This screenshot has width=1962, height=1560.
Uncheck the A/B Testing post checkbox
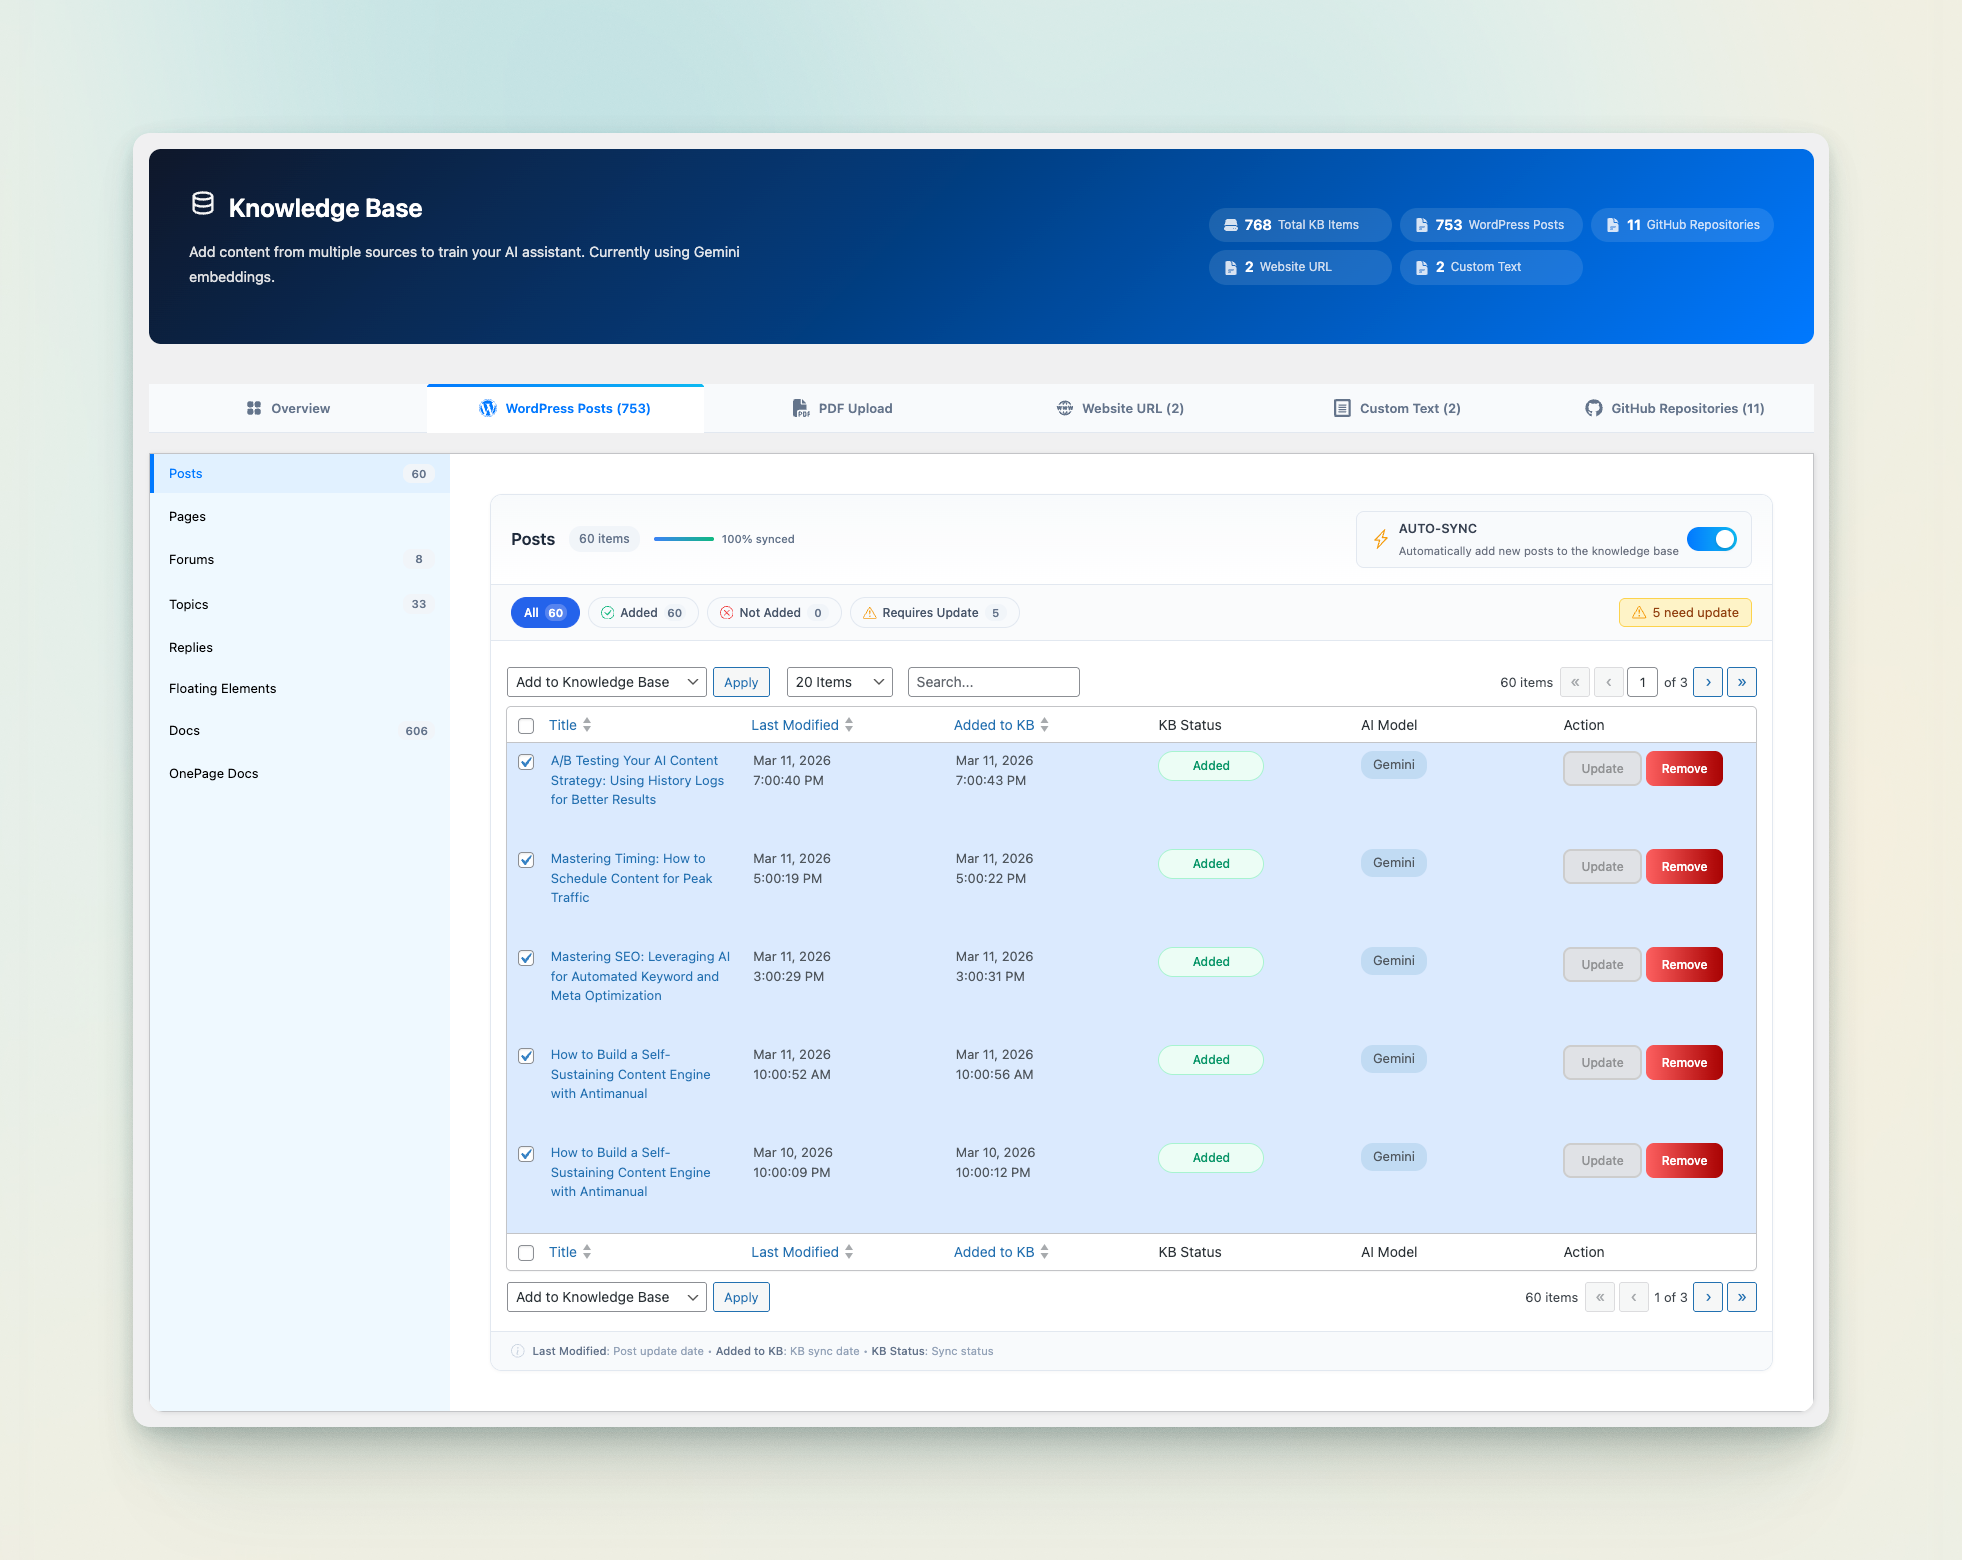tap(526, 762)
